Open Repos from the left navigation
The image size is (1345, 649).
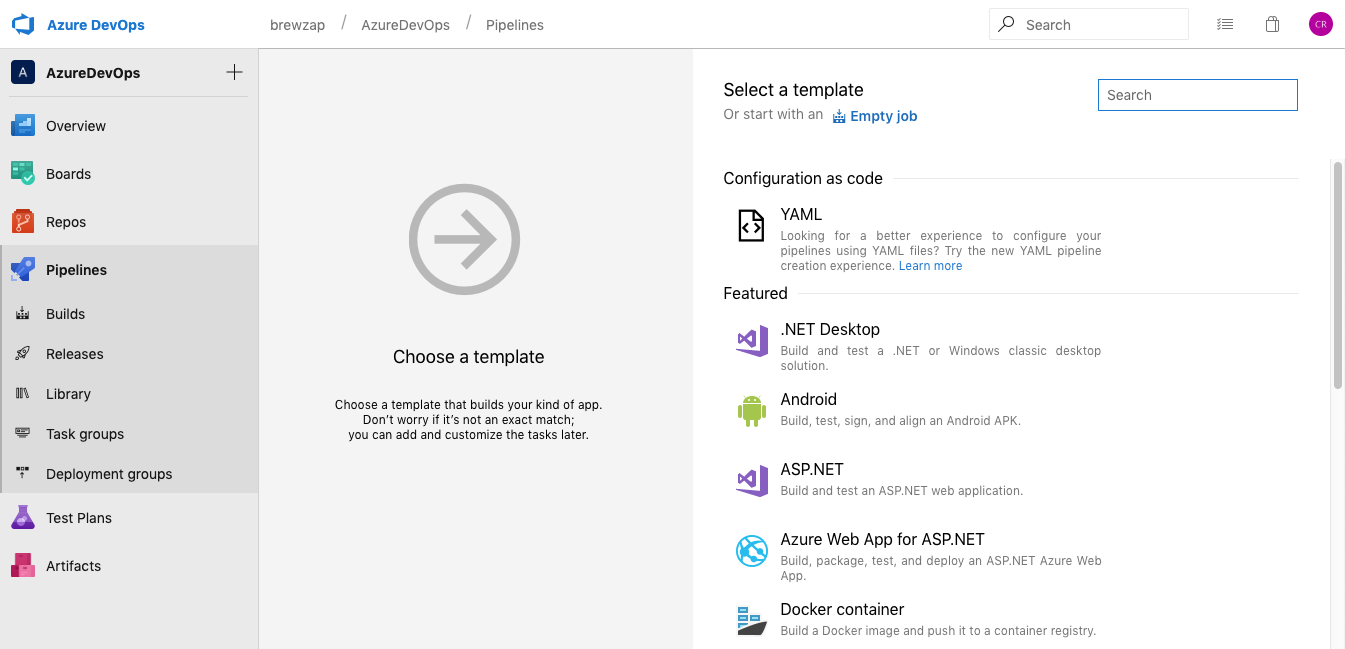66,222
